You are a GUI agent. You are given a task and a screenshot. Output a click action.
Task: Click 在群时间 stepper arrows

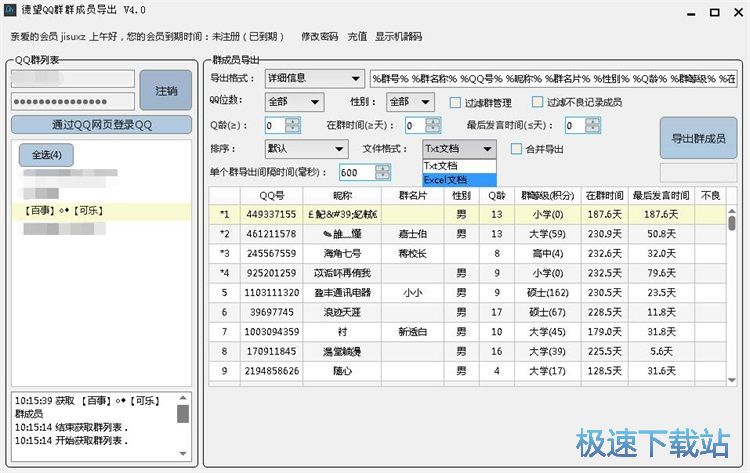[x=433, y=125]
